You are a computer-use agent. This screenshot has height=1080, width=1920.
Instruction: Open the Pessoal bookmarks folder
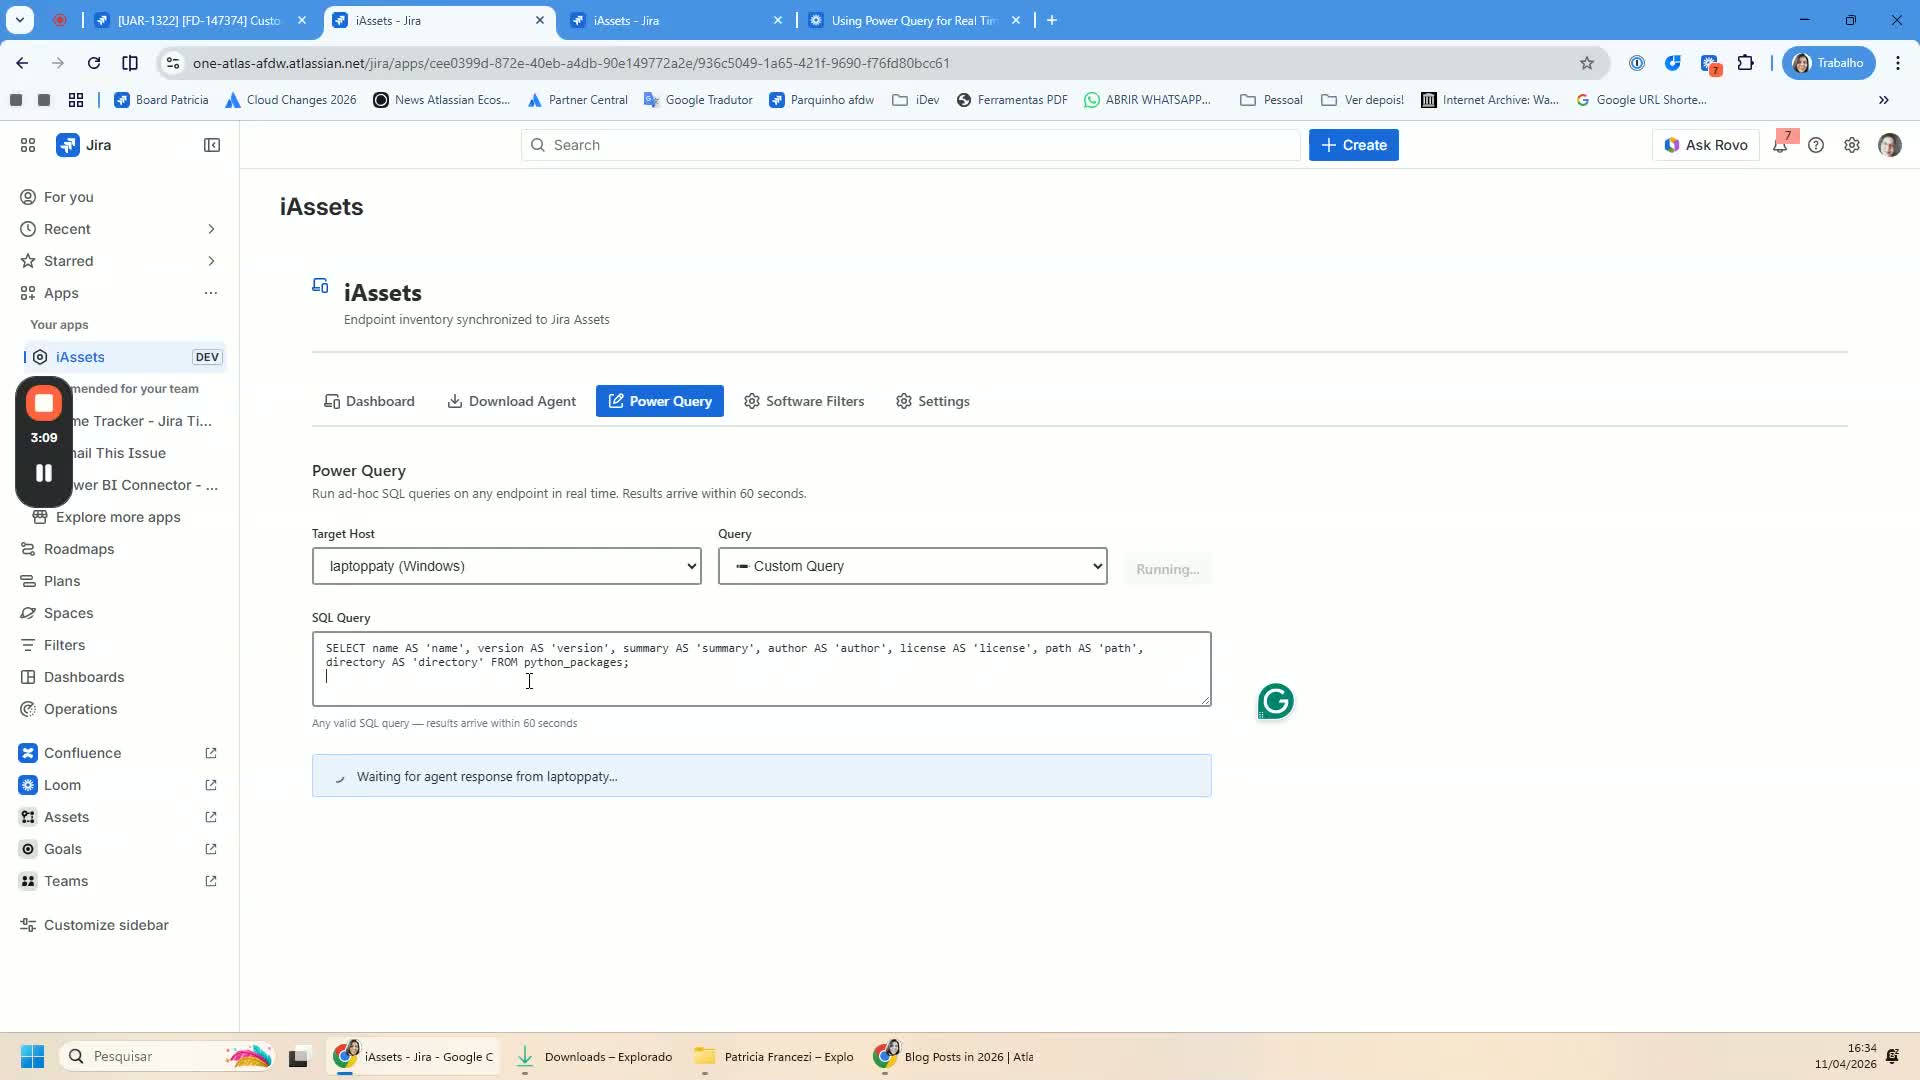coord(1271,100)
